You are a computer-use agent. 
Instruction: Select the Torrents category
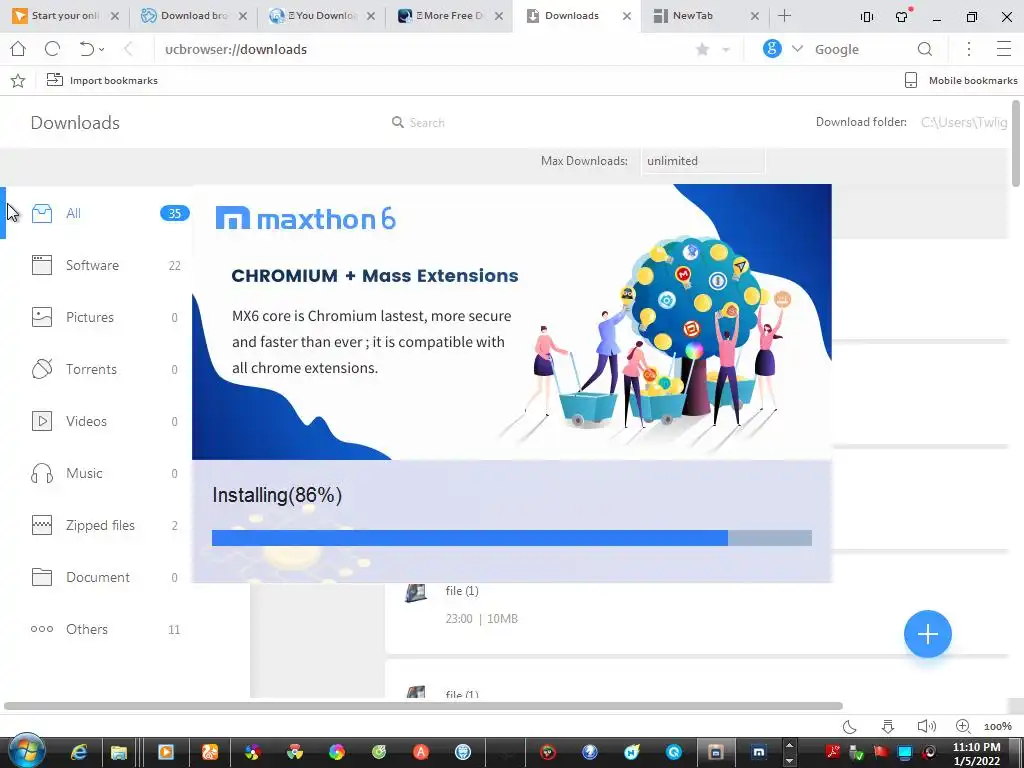tap(97, 369)
